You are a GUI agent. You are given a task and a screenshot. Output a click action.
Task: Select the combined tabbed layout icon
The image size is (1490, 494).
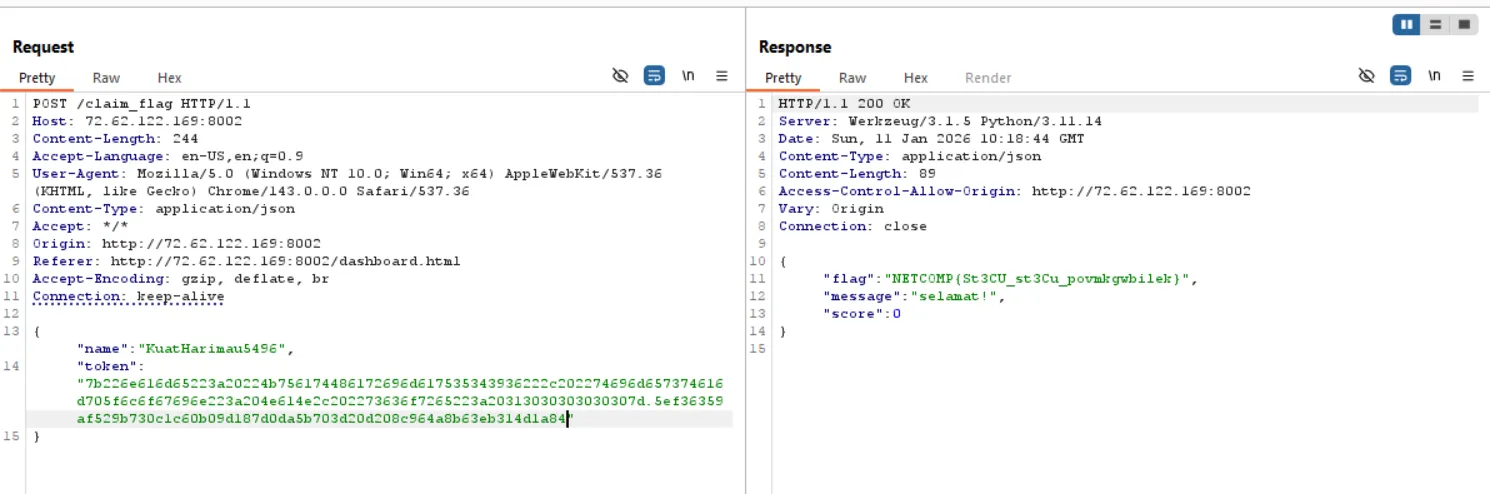1463,25
